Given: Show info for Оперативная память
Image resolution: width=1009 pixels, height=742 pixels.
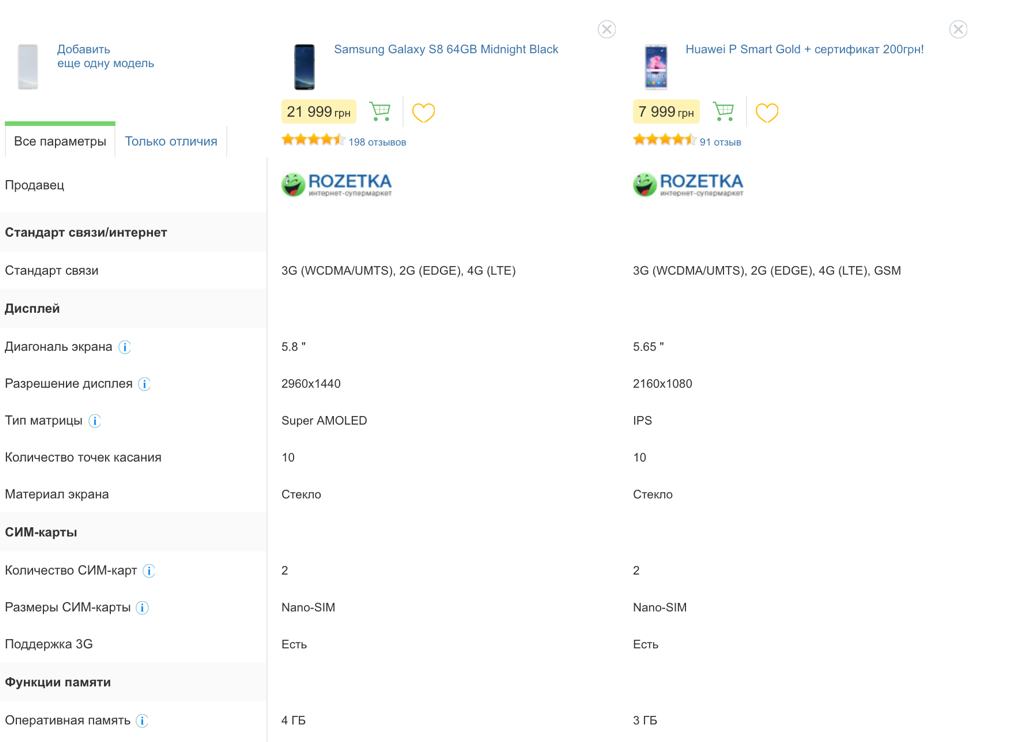Looking at the screenshot, I should pyautogui.click(x=142, y=721).
